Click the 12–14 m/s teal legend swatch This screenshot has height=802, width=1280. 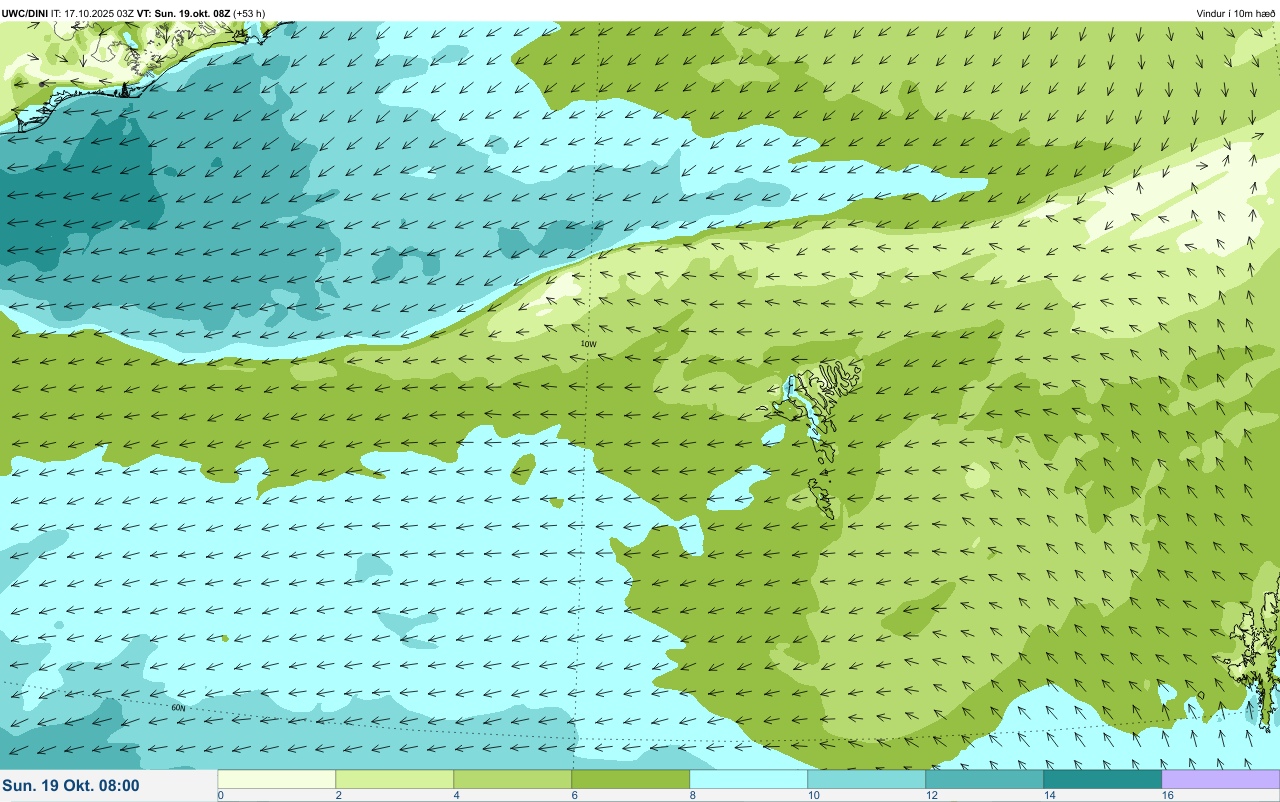tap(984, 779)
